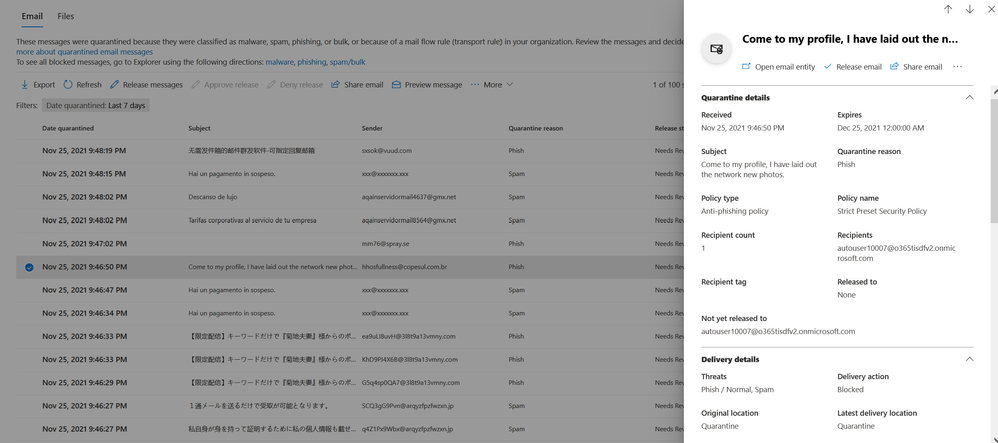This screenshot has width=998, height=443.
Task: Select the Email tab
Action: coord(32,16)
